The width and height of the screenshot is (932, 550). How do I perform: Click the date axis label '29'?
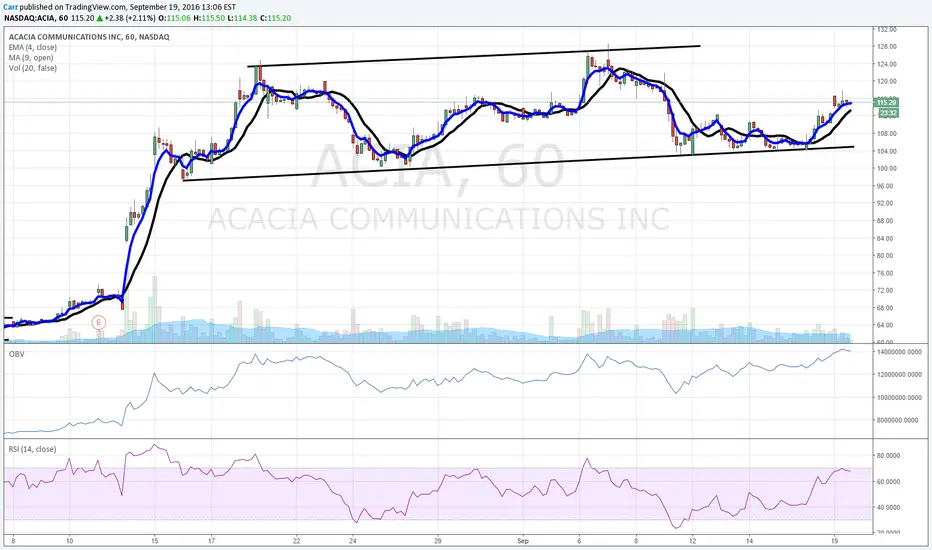pos(437,541)
